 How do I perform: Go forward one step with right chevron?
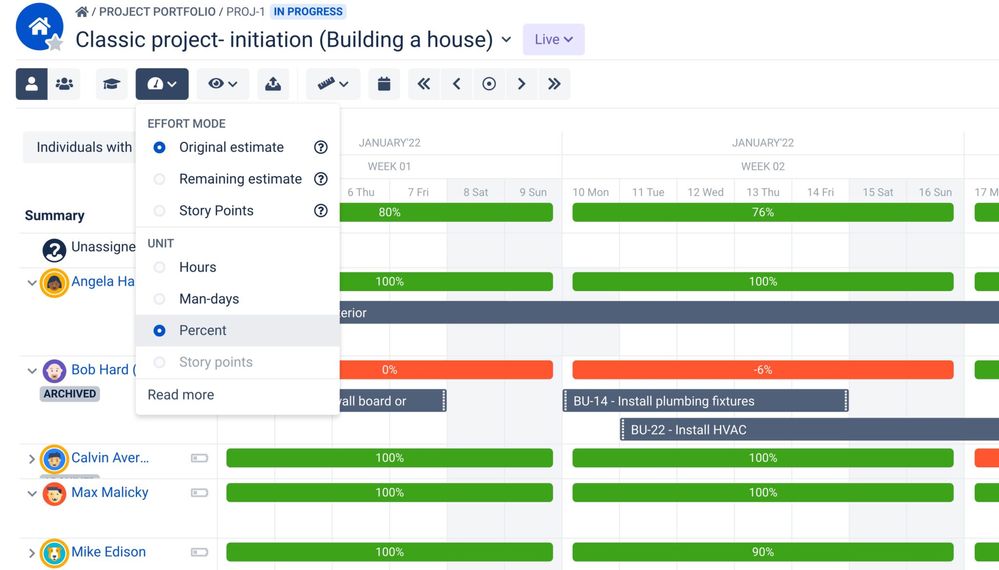[x=521, y=84]
